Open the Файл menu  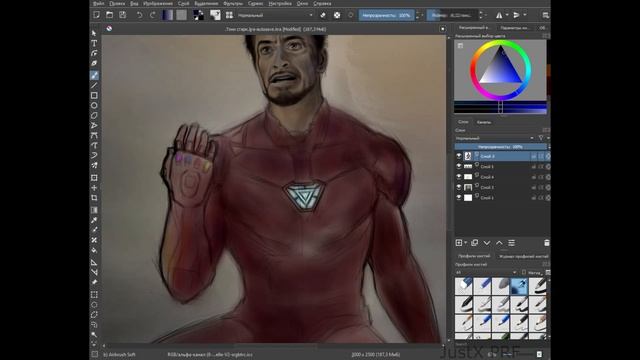(x=98, y=3)
